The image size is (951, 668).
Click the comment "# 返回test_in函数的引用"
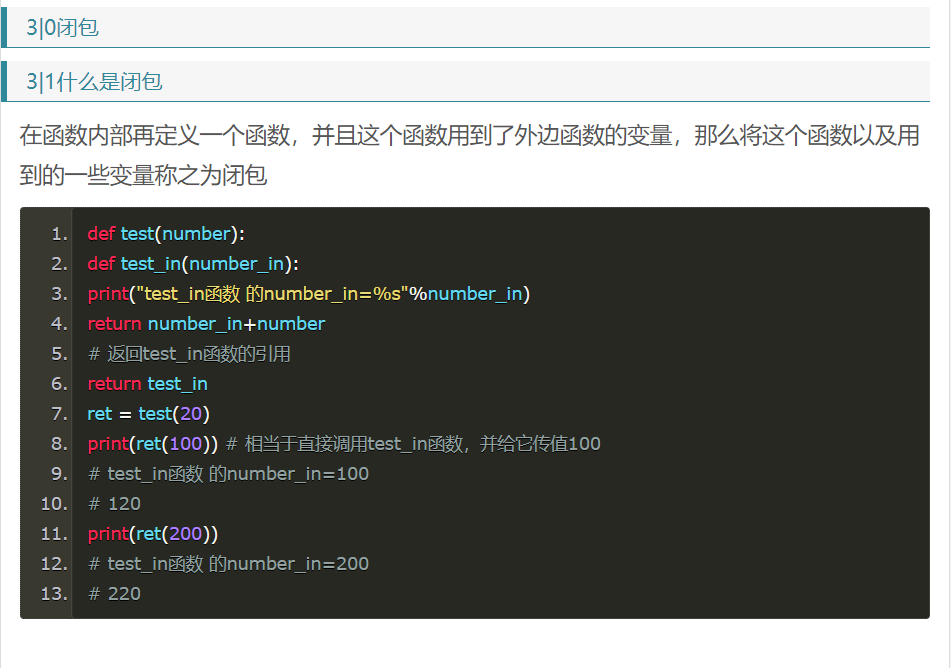[189, 354]
